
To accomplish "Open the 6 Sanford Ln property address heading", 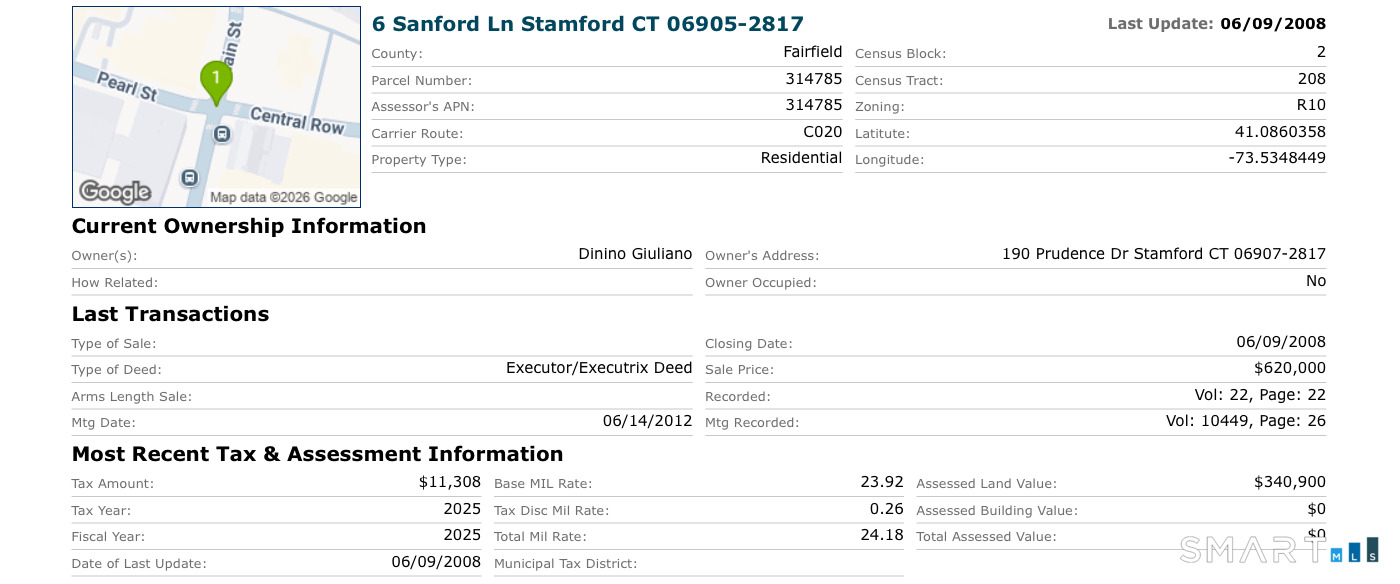I will pos(588,24).
